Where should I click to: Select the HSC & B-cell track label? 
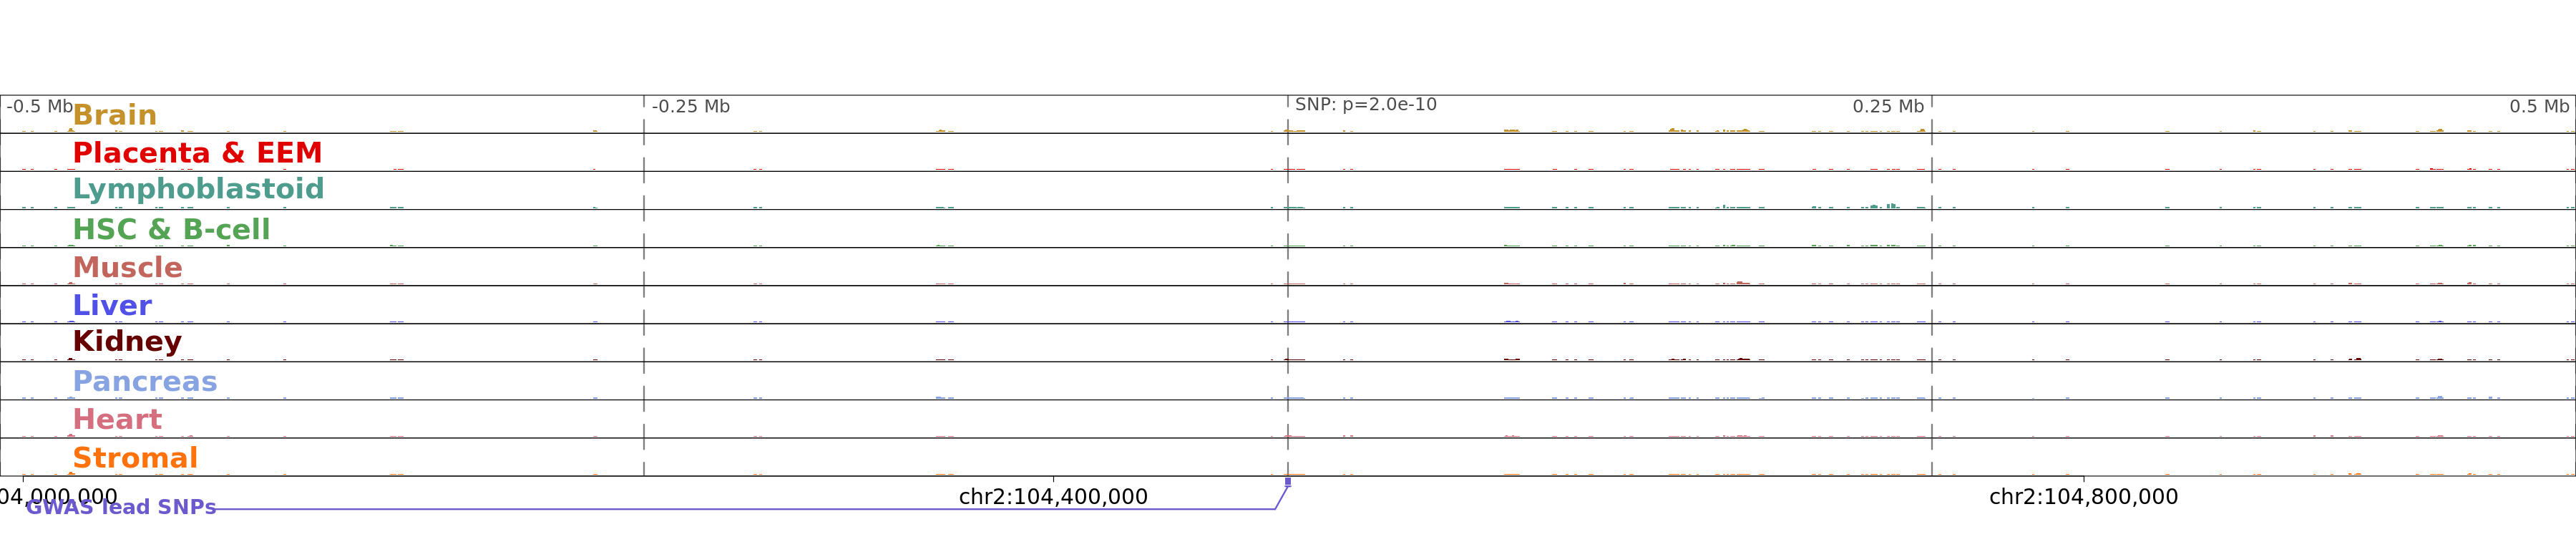[171, 230]
